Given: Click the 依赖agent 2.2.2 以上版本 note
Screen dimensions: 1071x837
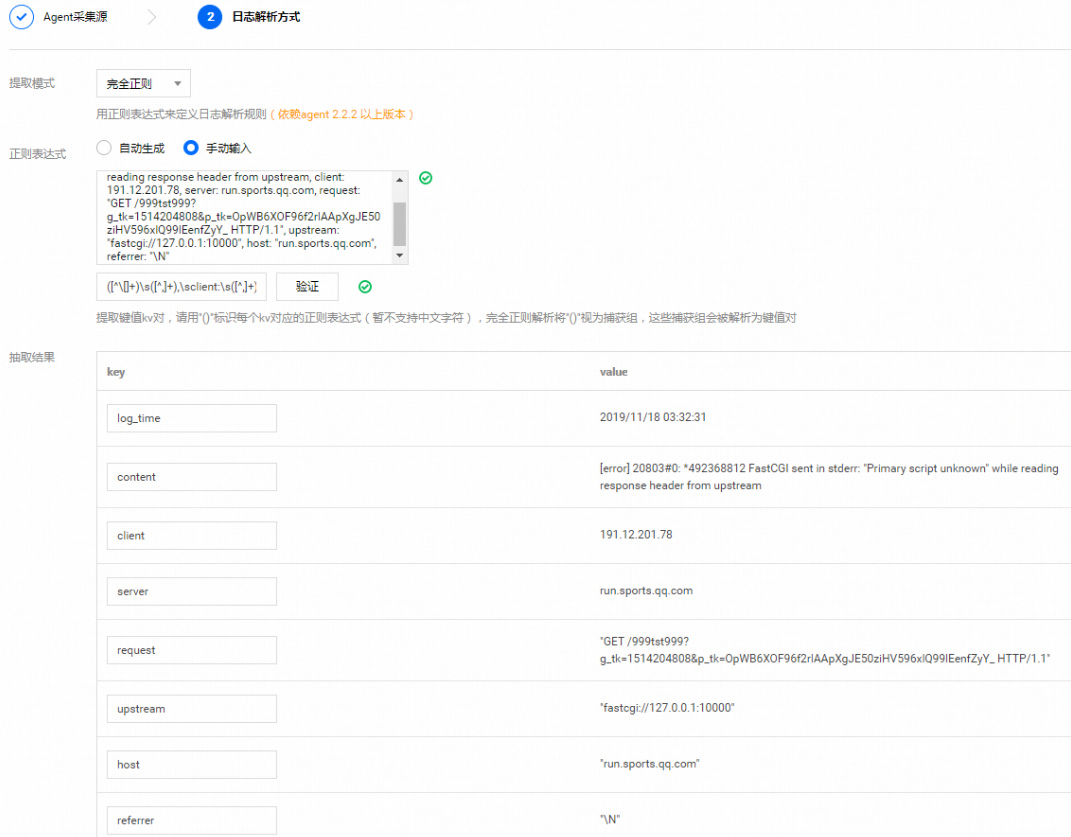Looking at the screenshot, I should pyautogui.click(x=342, y=114).
